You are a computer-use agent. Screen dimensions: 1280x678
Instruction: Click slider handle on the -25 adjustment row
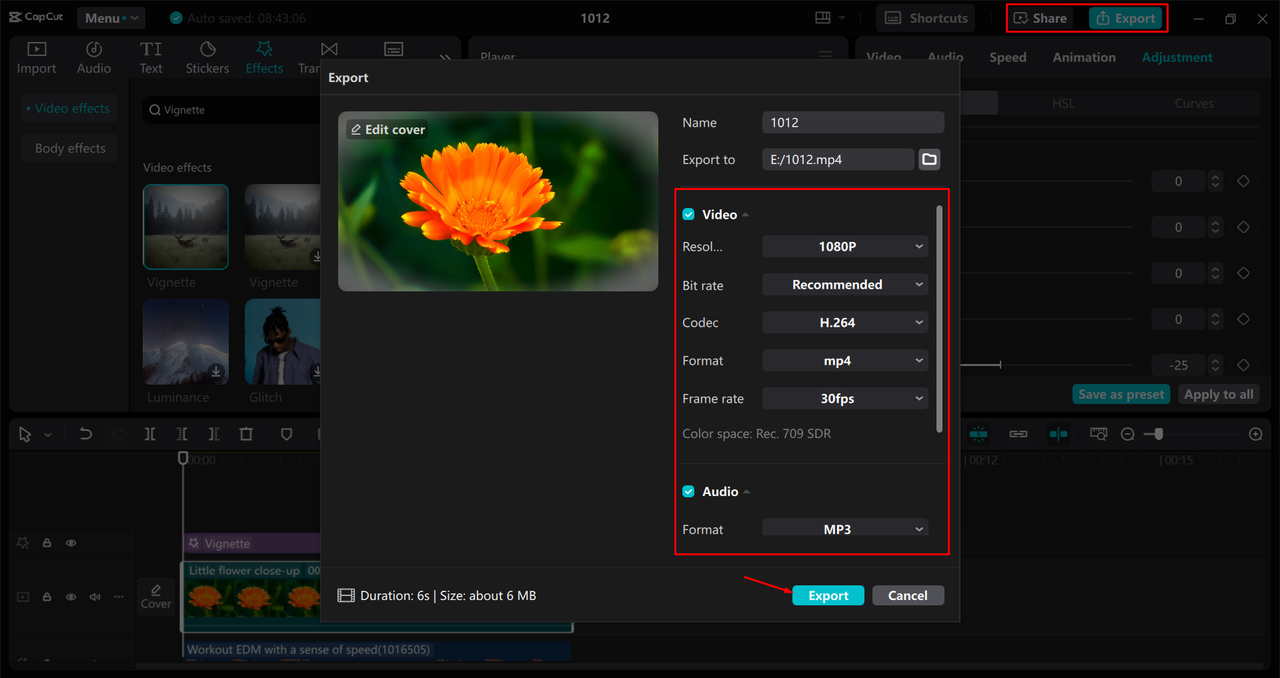(1000, 365)
